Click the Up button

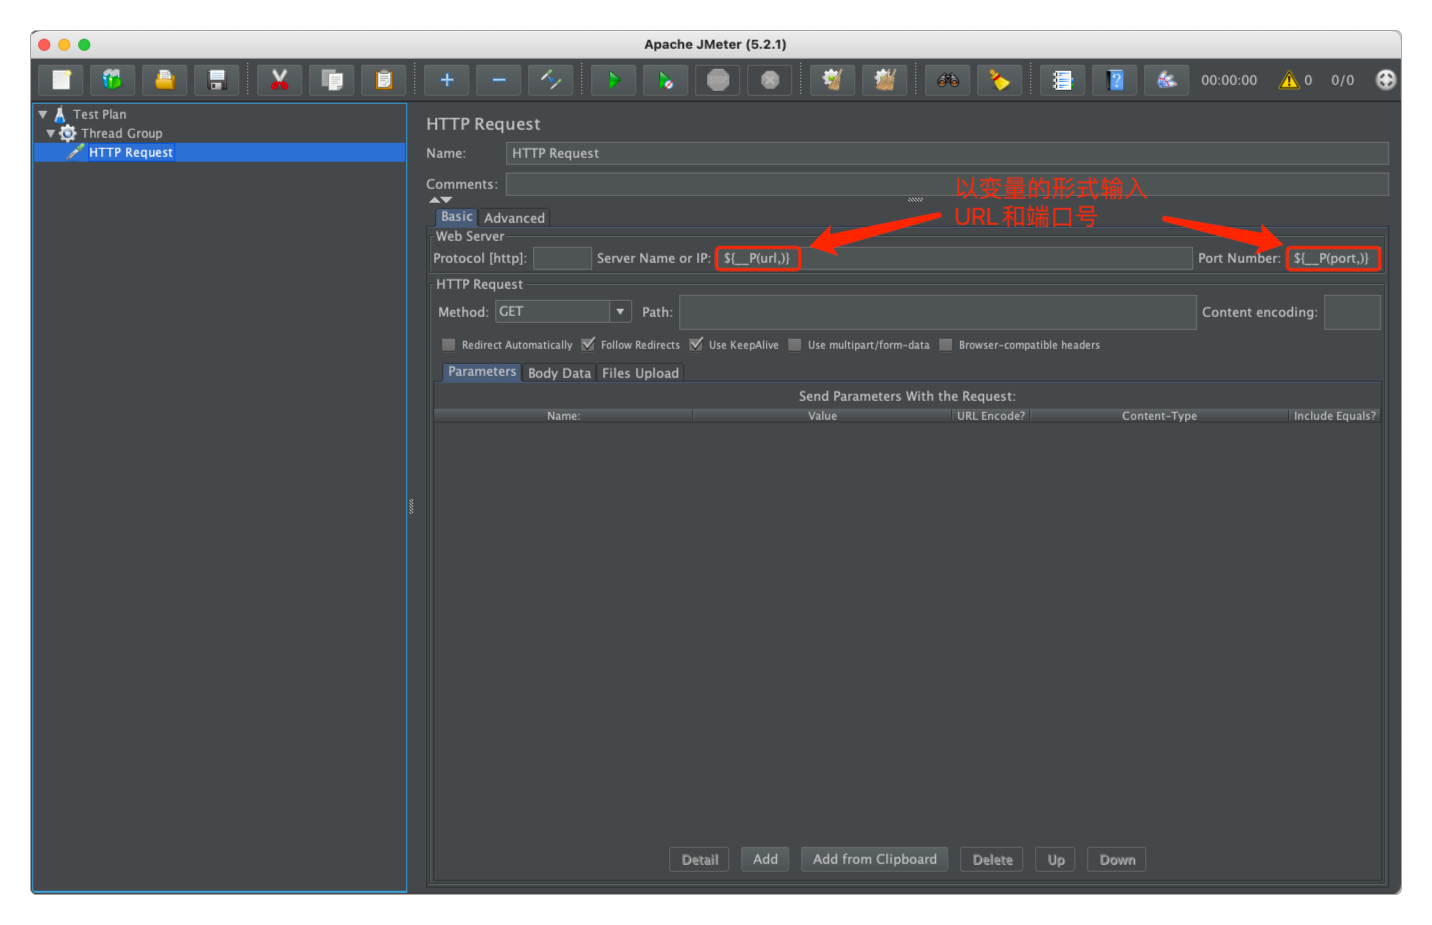pos(1056,860)
